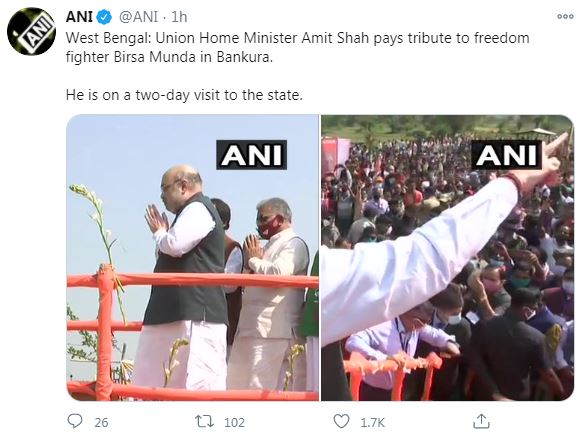The height and width of the screenshot is (444, 578).
Task: Open the three-dot more options menu
Action: coord(565,17)
